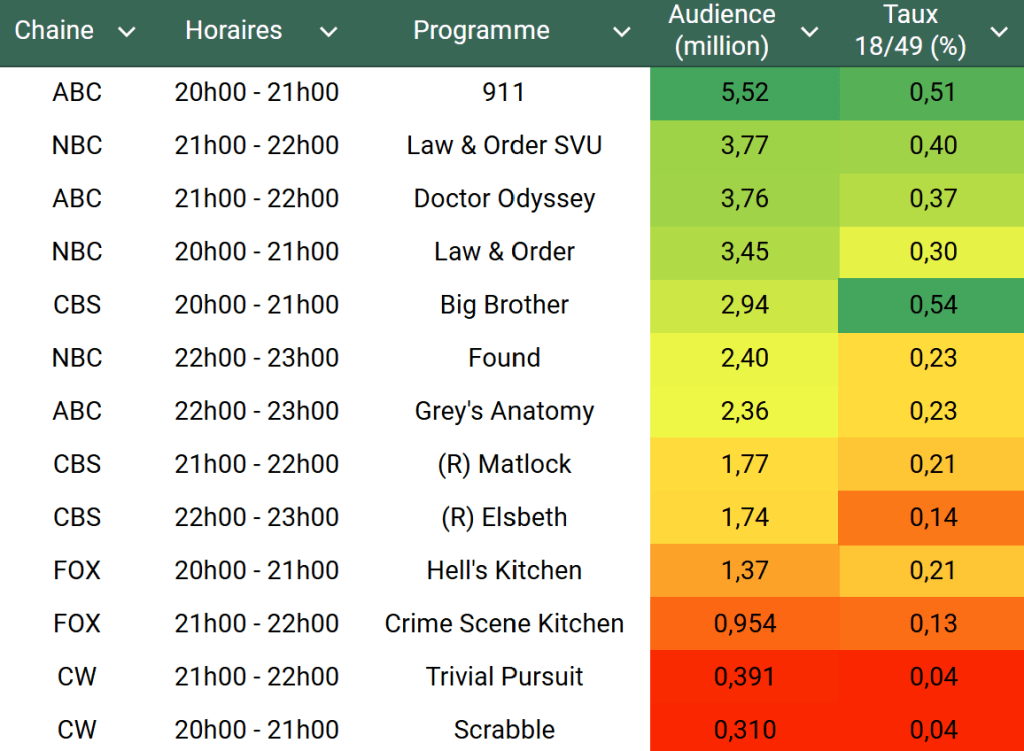Open the Taux 18/49 column dropdown

pyautogui.click(x=998, y=32)
